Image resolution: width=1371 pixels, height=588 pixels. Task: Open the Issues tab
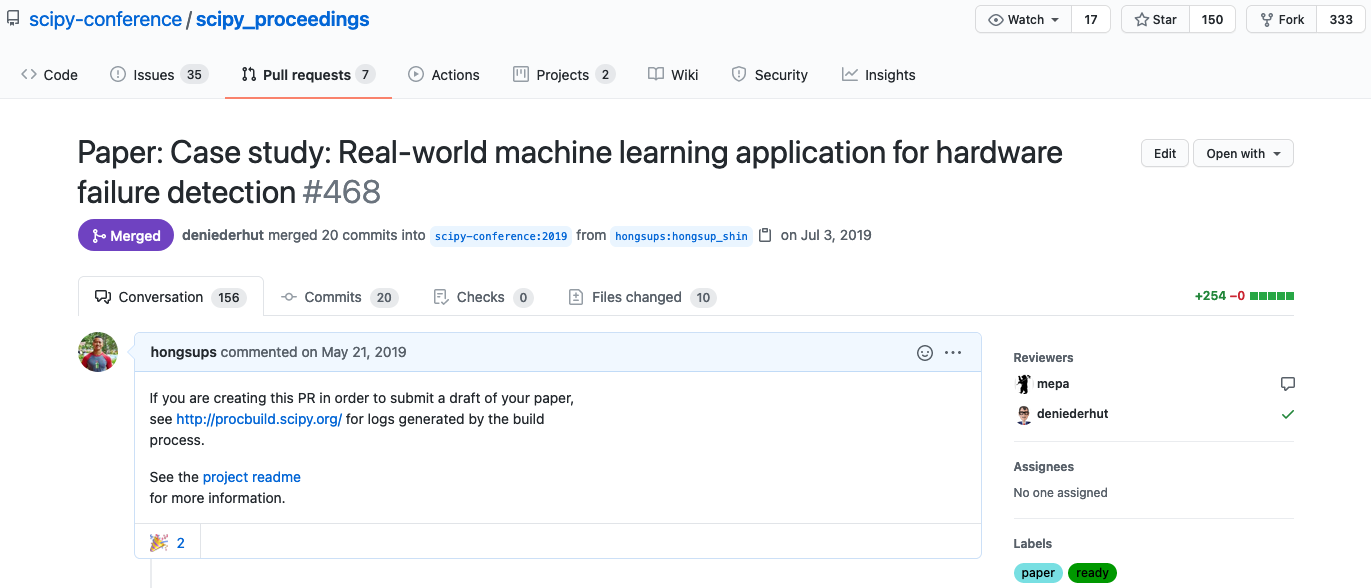coord(159,75)
